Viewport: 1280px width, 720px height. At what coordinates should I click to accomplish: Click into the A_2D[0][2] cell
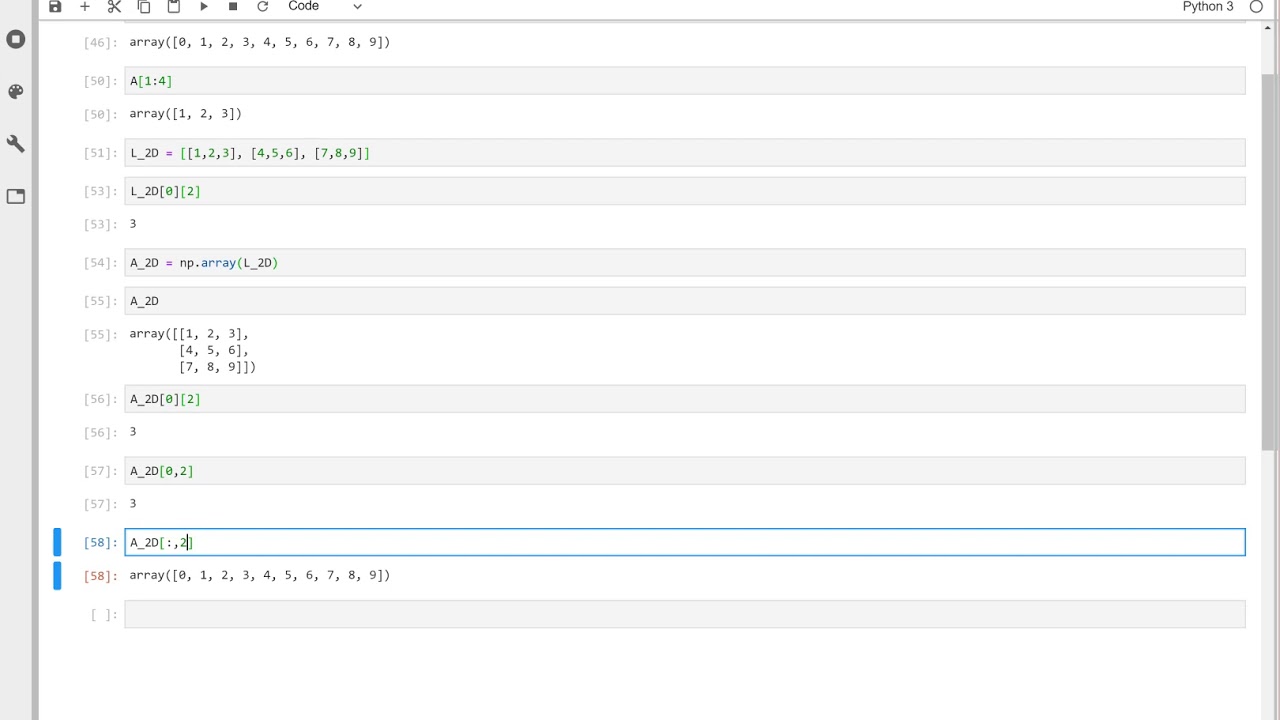tap(685, 399)
